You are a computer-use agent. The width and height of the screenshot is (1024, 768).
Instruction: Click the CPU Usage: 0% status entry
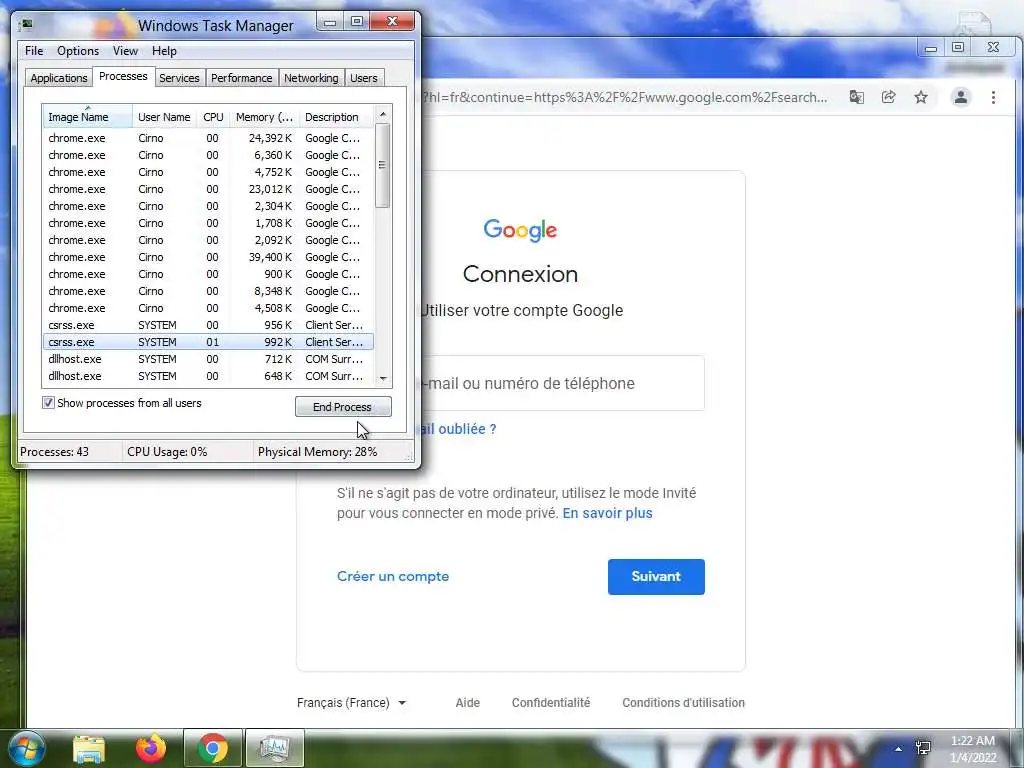(167, 451)
